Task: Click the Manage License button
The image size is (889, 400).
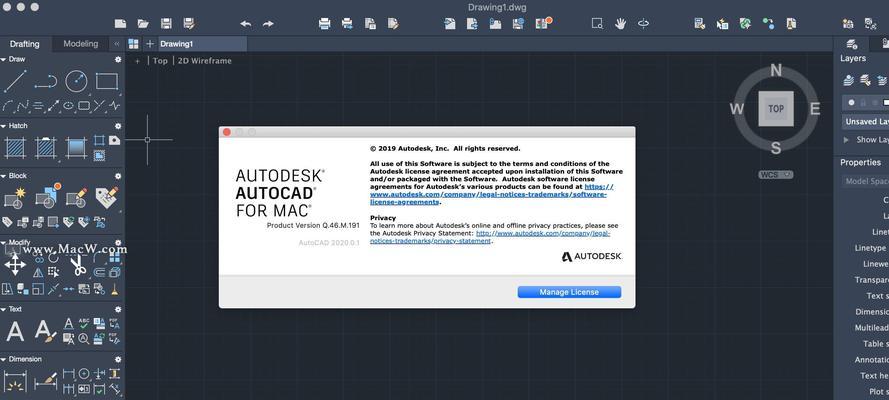Action: pyautogui.click(x=569, y=292)
